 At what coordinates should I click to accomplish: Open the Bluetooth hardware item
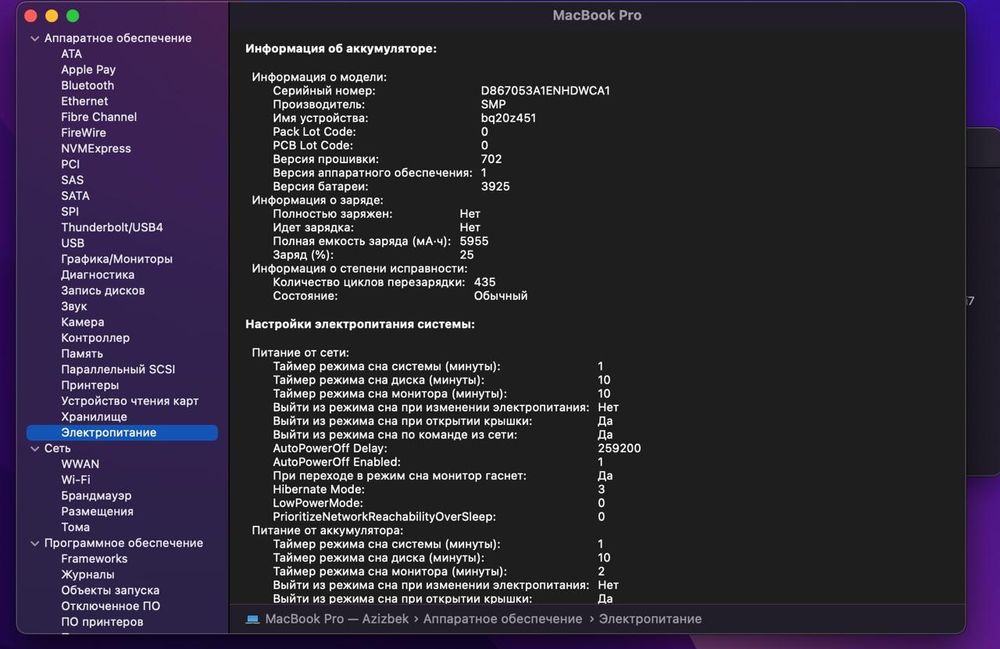87,85
